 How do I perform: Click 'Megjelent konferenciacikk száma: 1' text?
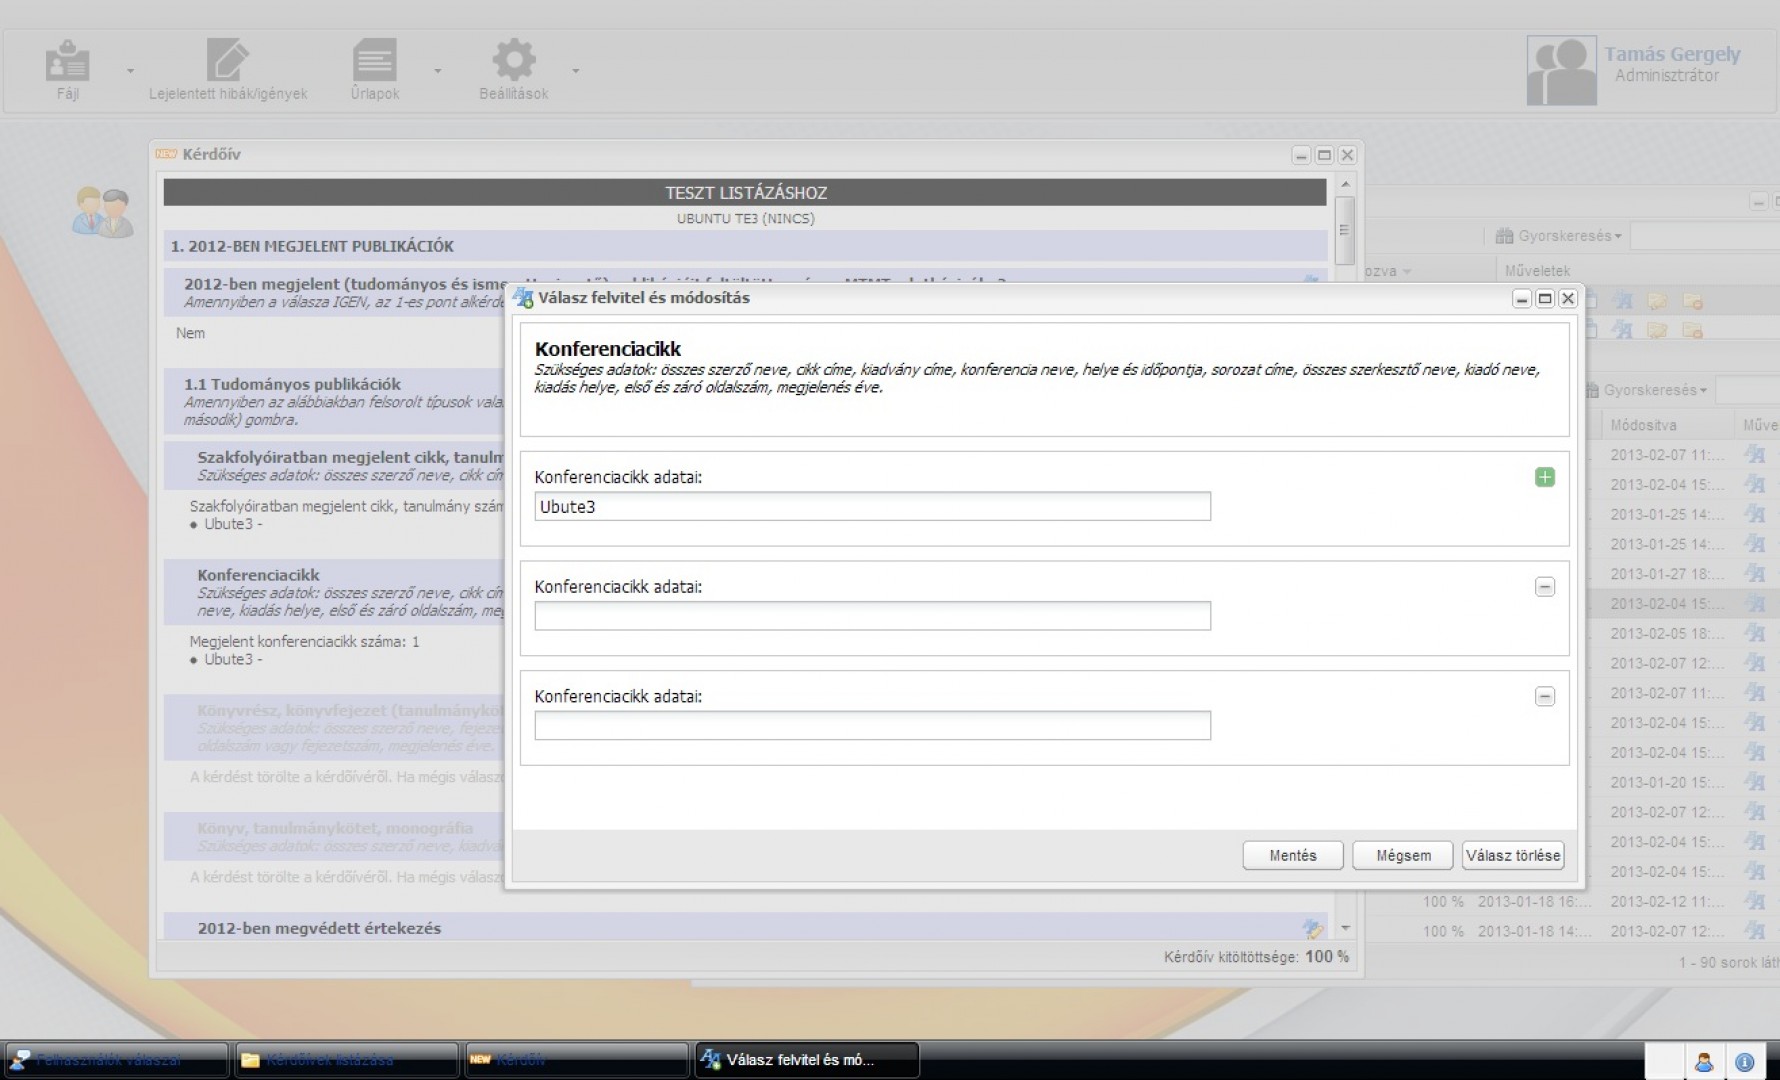[304, 642]
